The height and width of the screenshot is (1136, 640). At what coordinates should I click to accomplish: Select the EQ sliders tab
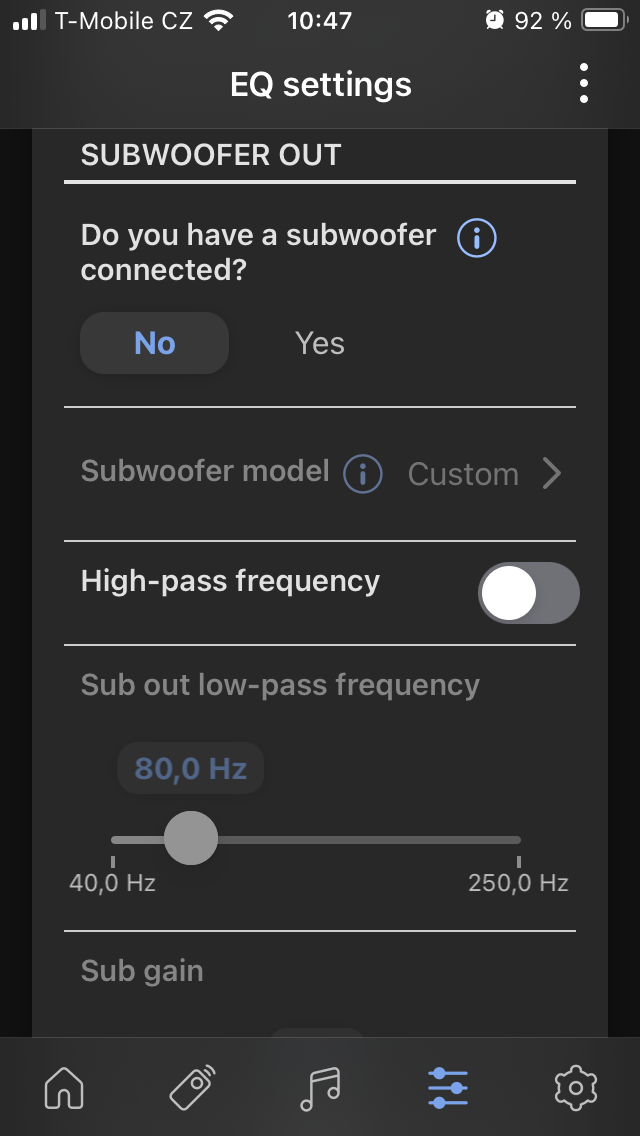click(447, 1087)
